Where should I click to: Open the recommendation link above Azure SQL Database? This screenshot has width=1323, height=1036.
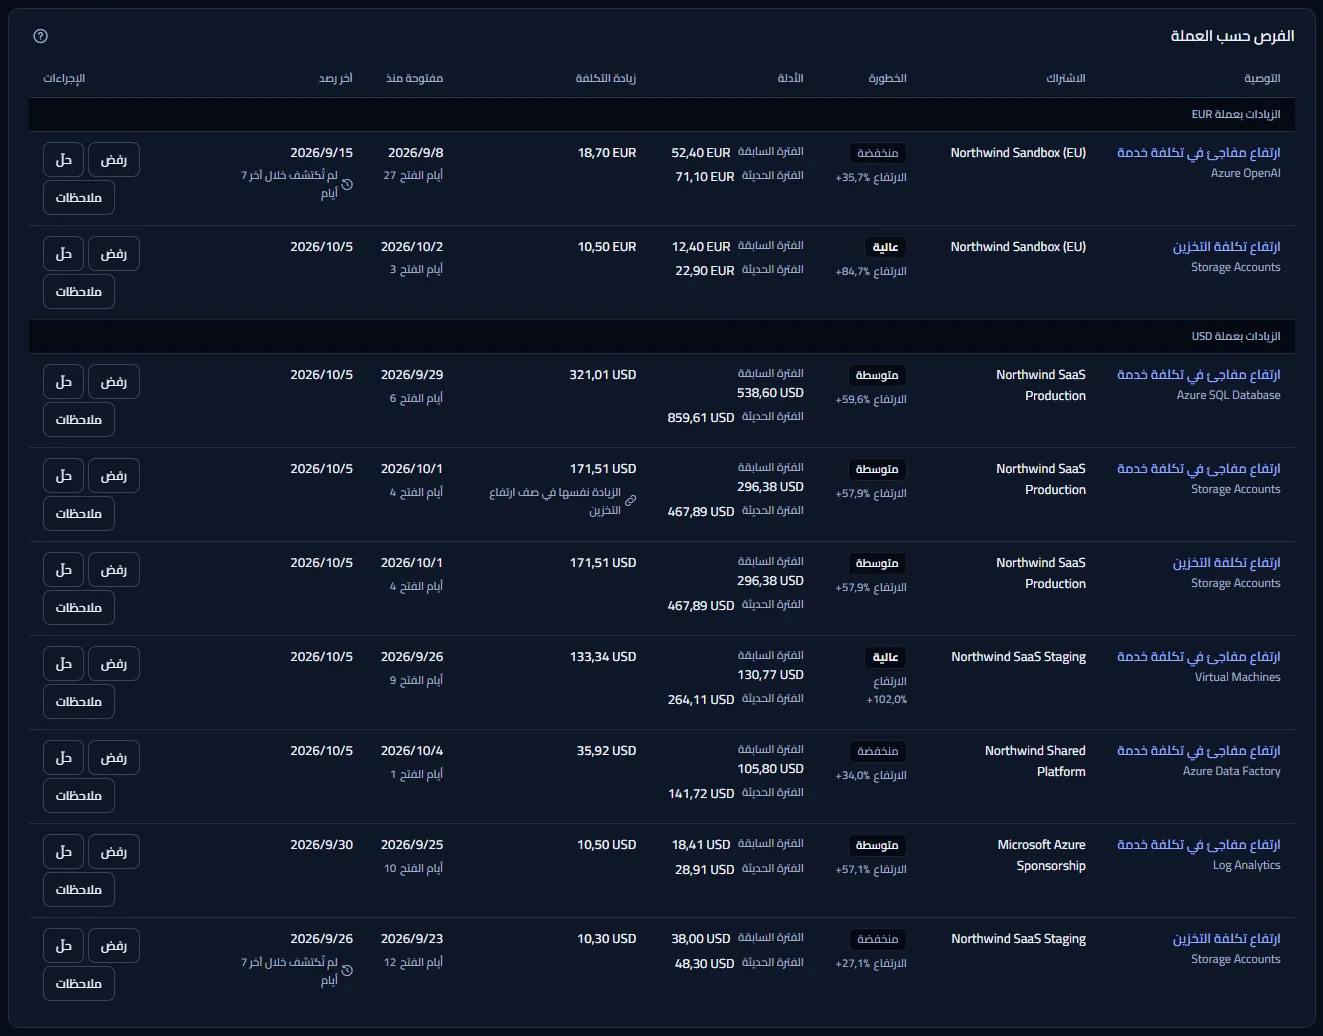pos(1198,375)
